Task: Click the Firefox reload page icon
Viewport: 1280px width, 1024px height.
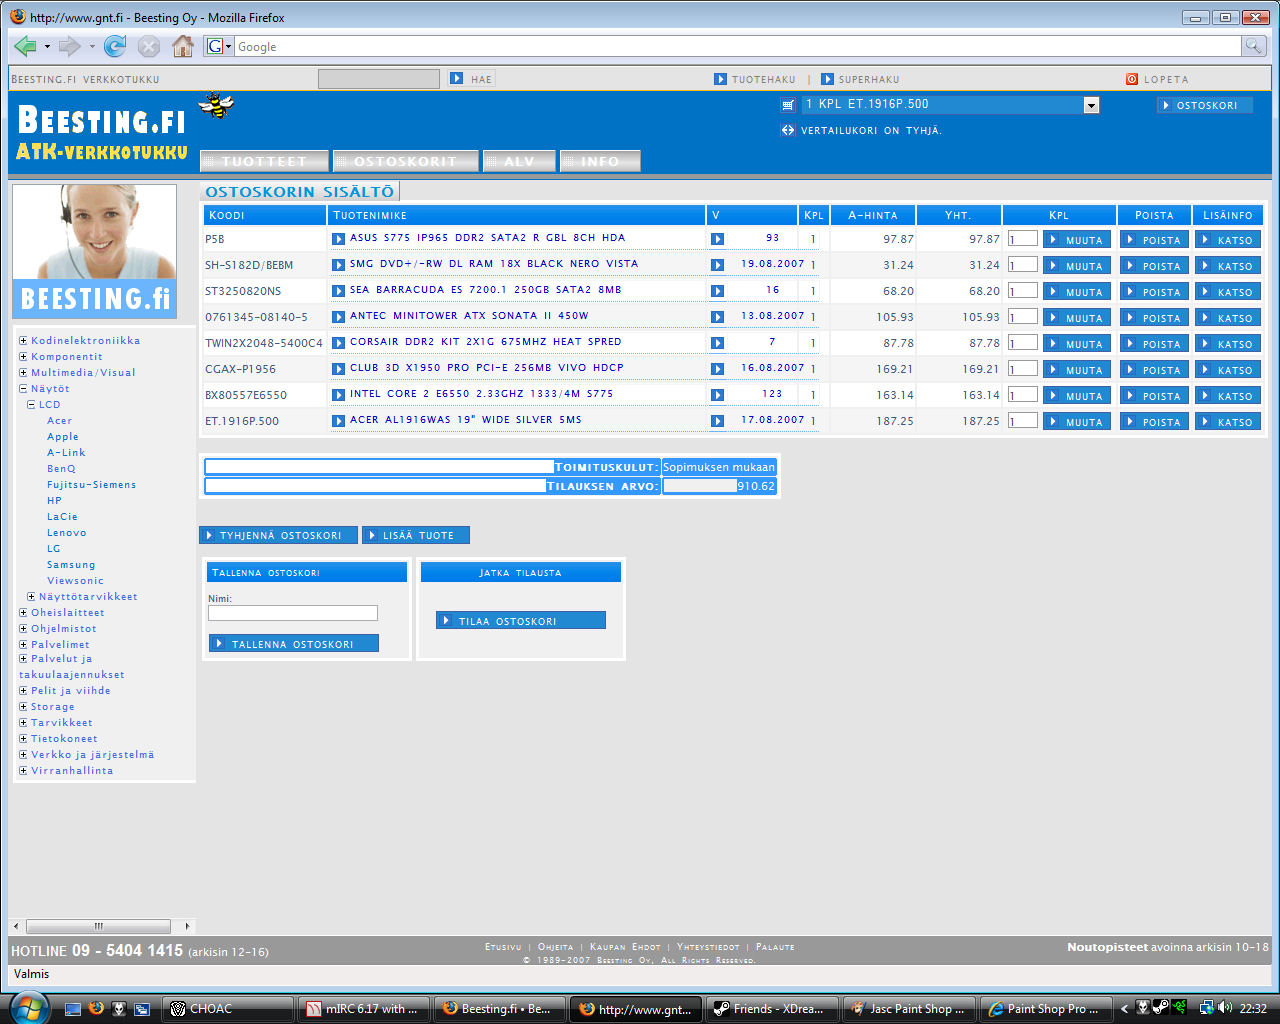Action: [115, 46]
